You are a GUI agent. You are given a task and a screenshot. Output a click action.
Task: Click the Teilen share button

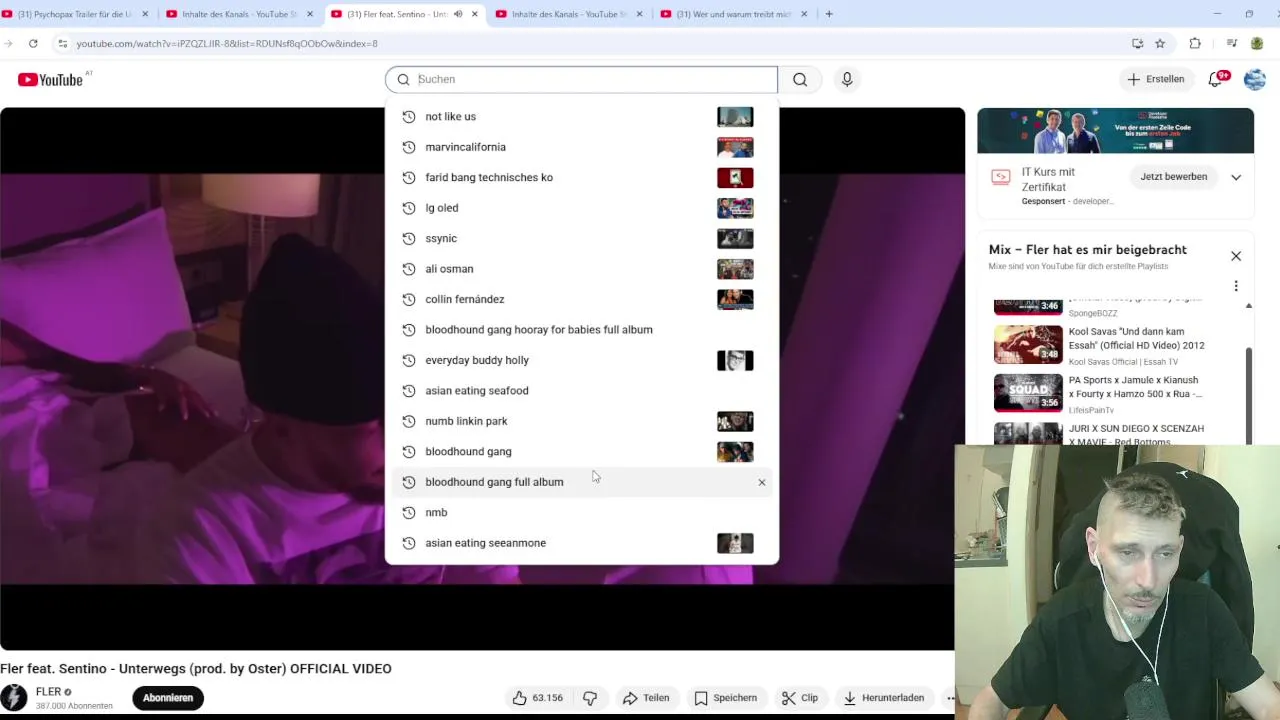pos(645,698)
